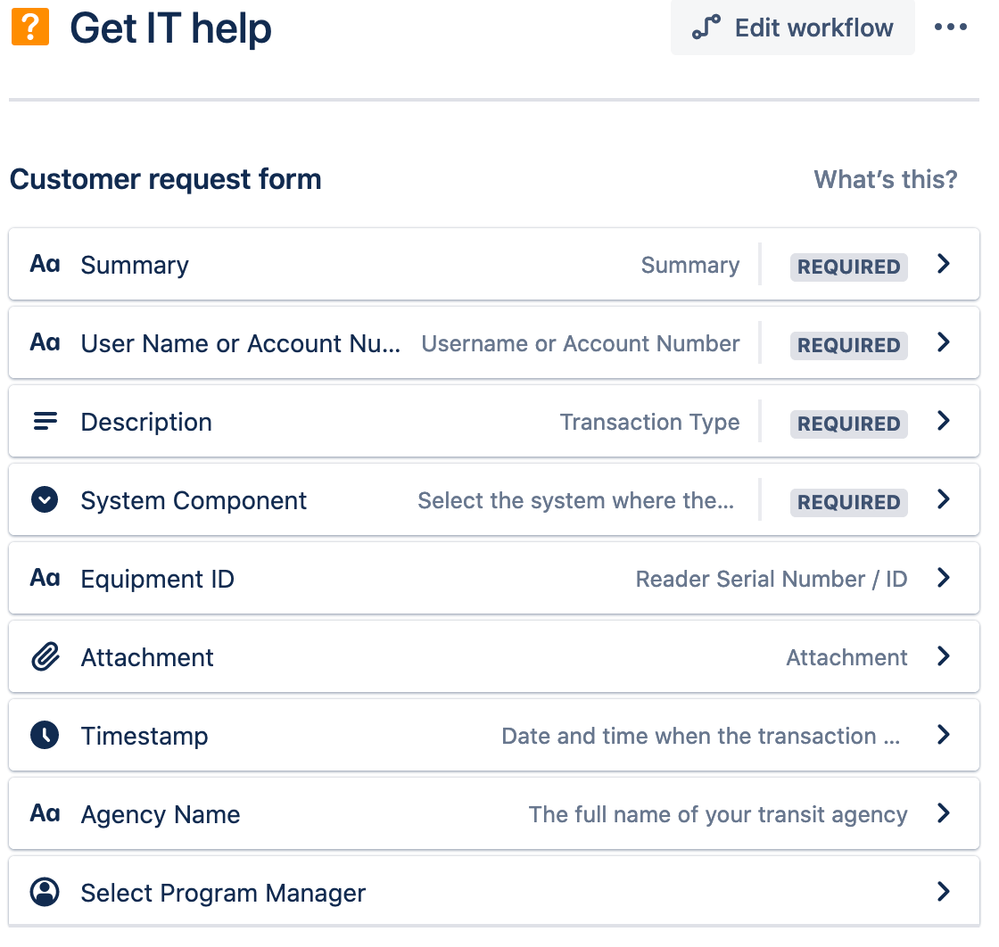Expand the Select Program Manager chevron

[944, 892]
